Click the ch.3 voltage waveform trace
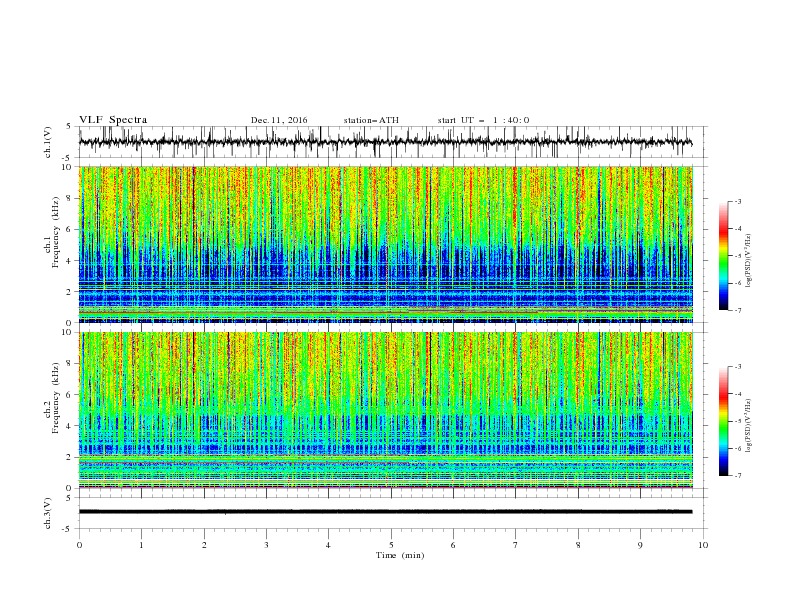Screen dimensions: 792x612 [x=386, y=512]
